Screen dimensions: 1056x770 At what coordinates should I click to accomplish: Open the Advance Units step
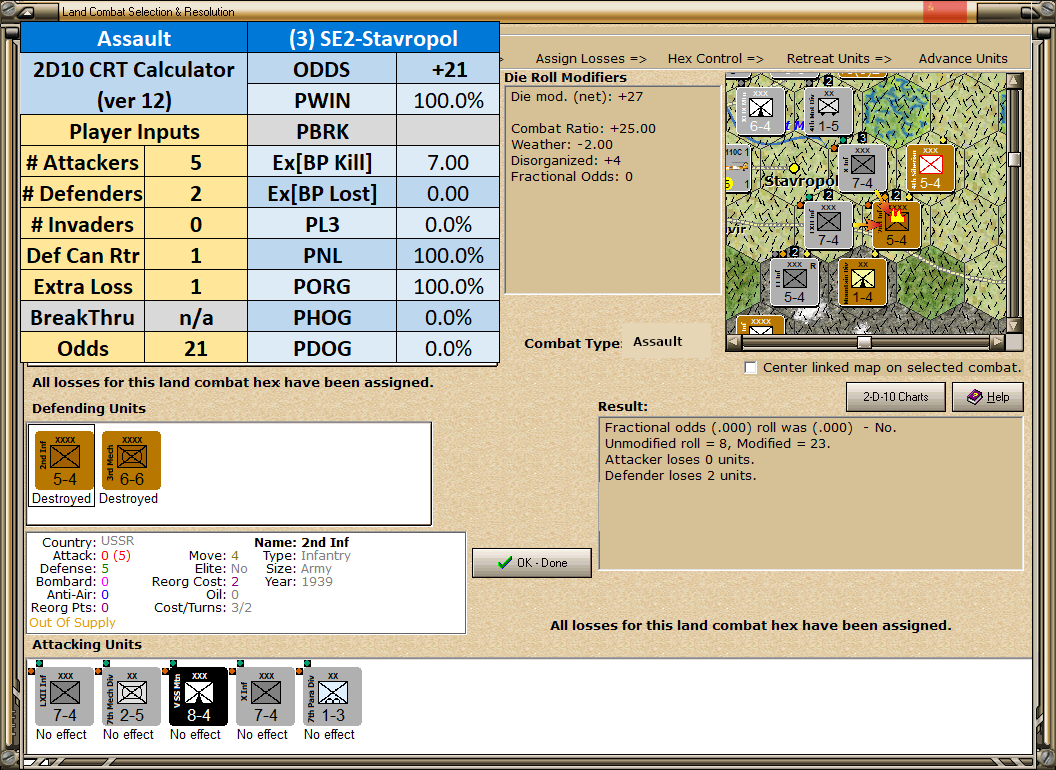click(x=963, y=59)
